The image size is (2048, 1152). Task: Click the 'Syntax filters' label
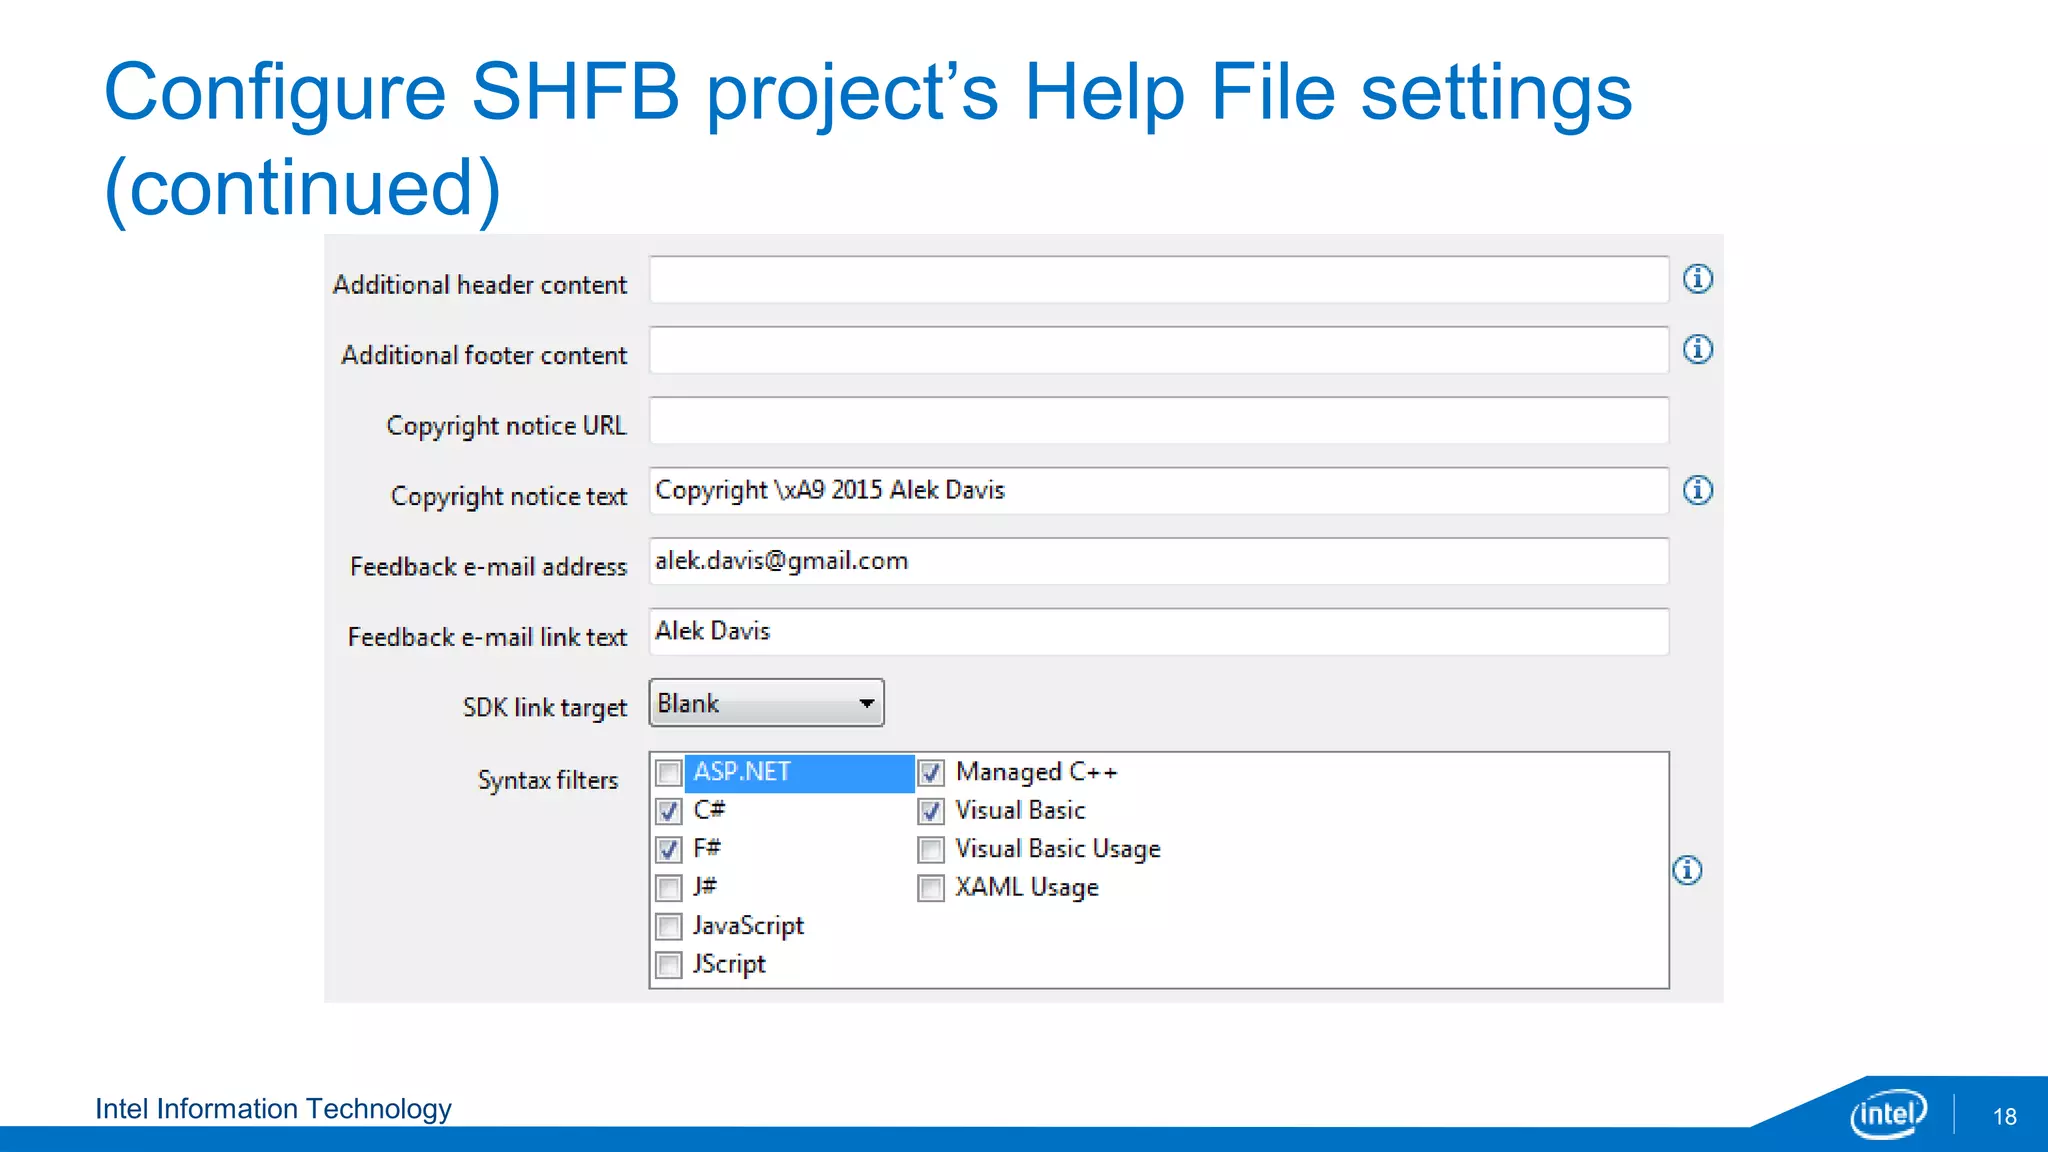click(548, 780)
